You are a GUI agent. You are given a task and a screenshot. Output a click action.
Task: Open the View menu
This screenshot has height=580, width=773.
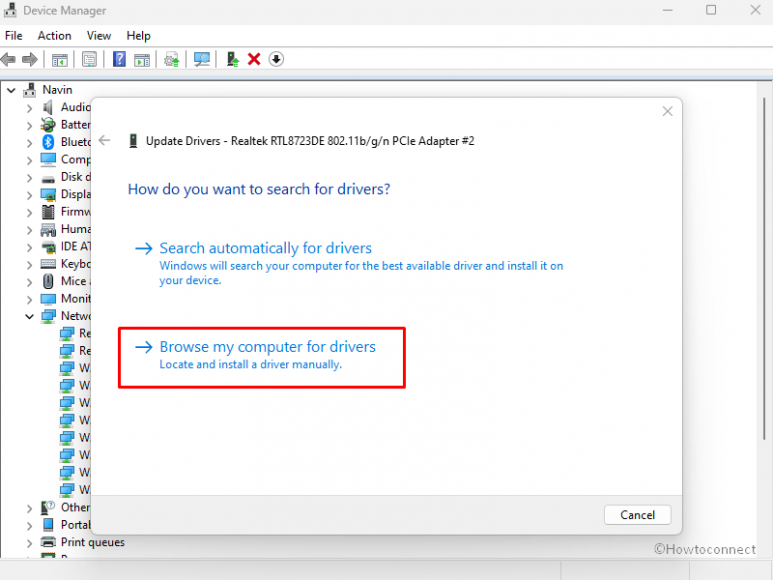pyautogui.click(x=99, y=36)
